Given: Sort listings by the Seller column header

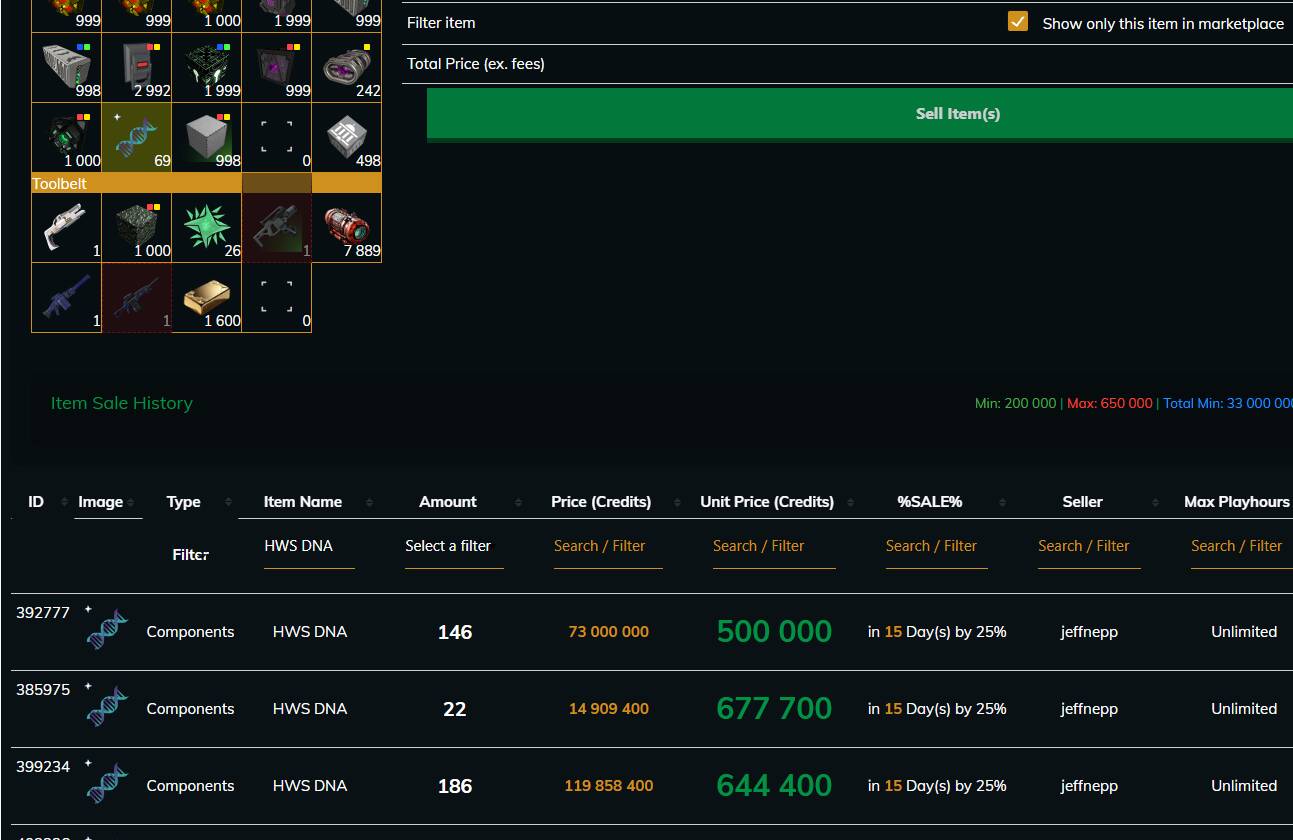Looking at the screenshot, I should (x=1082, y=502).
